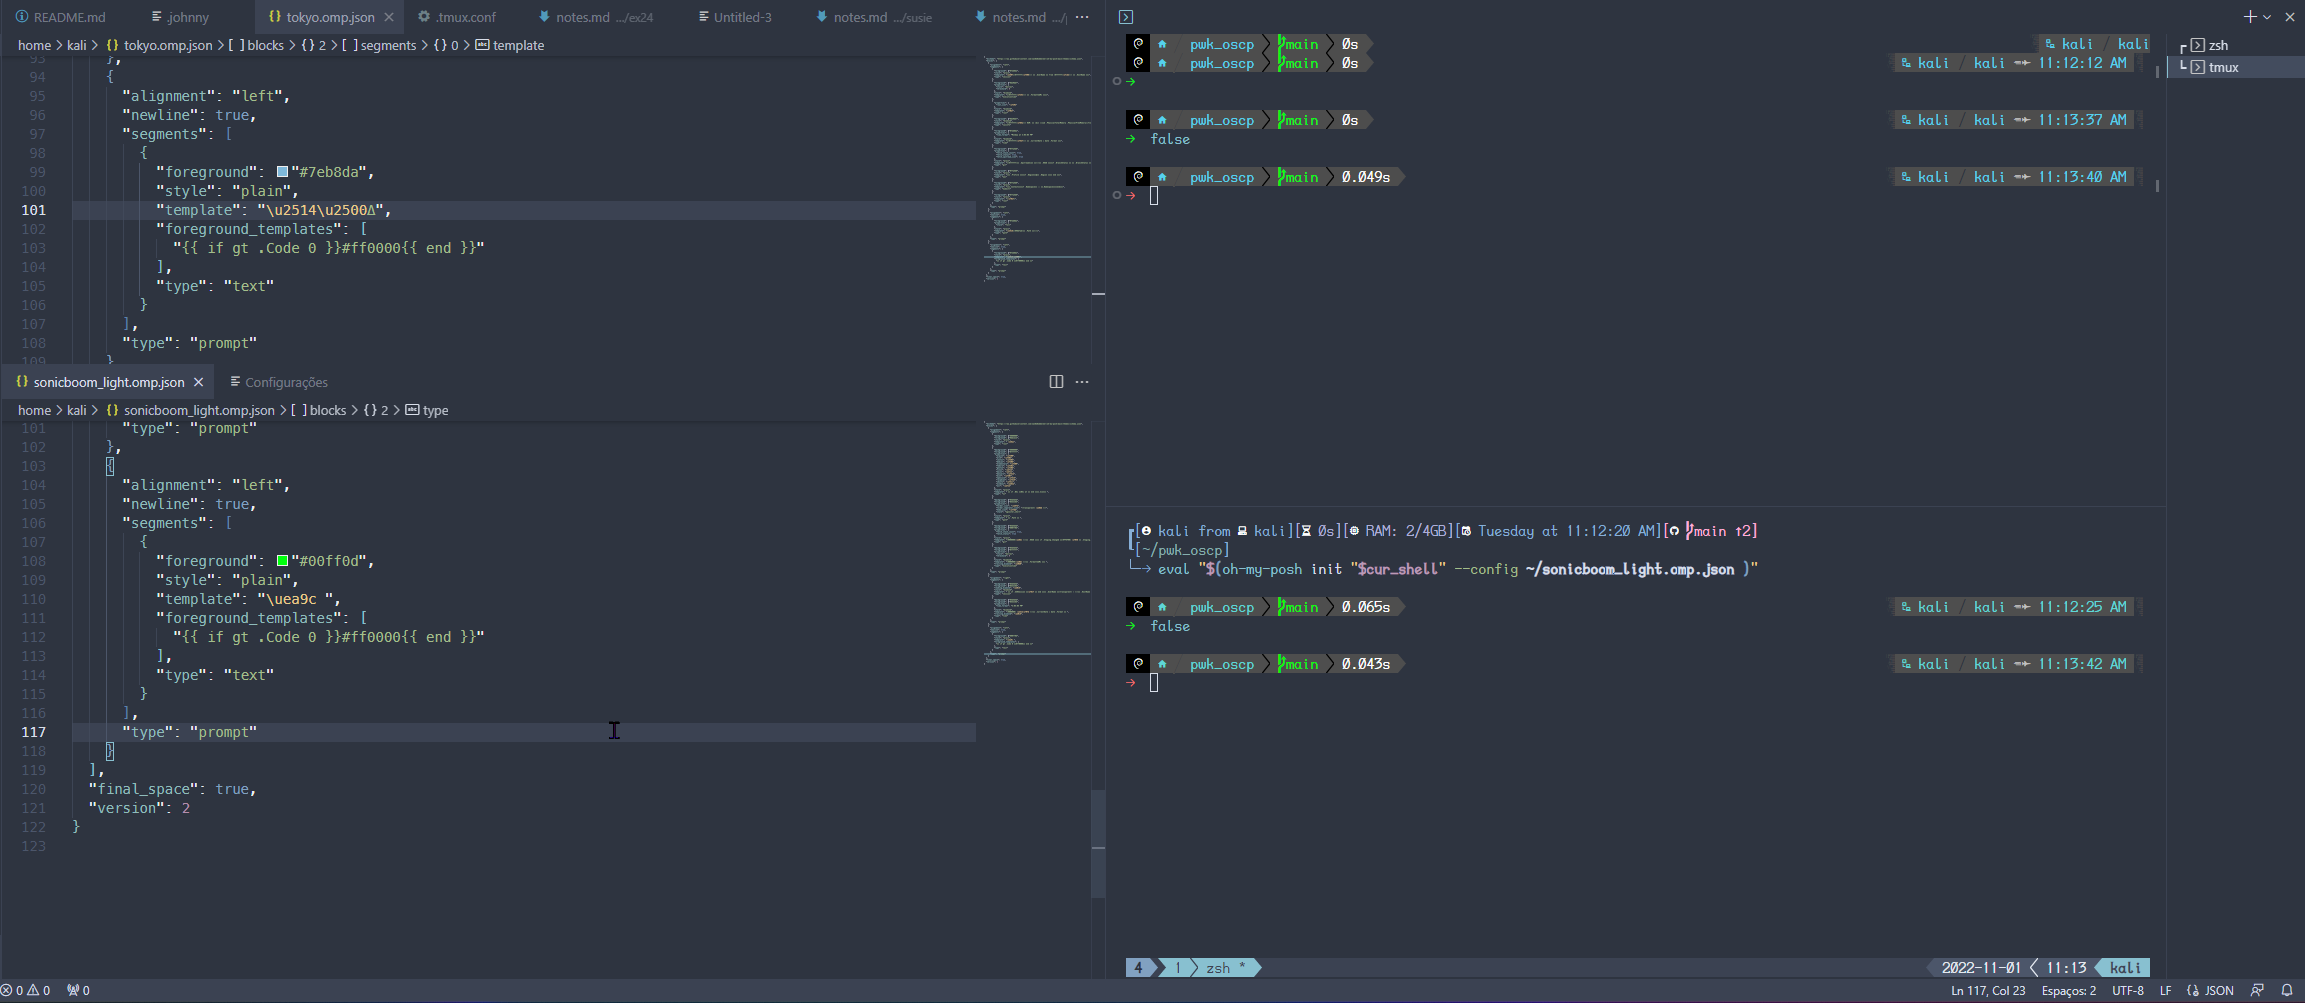The height and width of the screenshot is (1003, 2305).
Task: Click the Split Editor icon beside Configurações tab
Action: 1057,381
